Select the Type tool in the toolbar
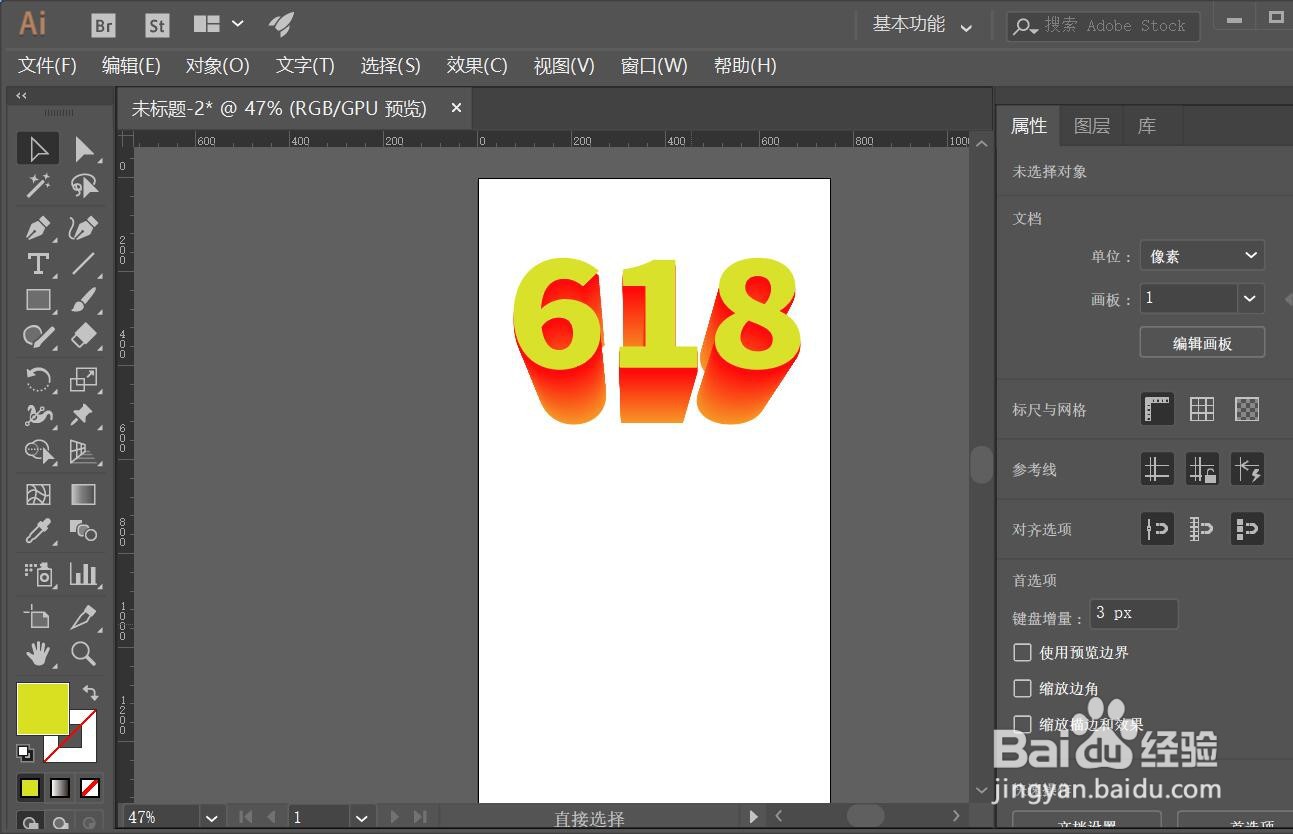This screenshot has width=1293, height=834. coord(38,264)
